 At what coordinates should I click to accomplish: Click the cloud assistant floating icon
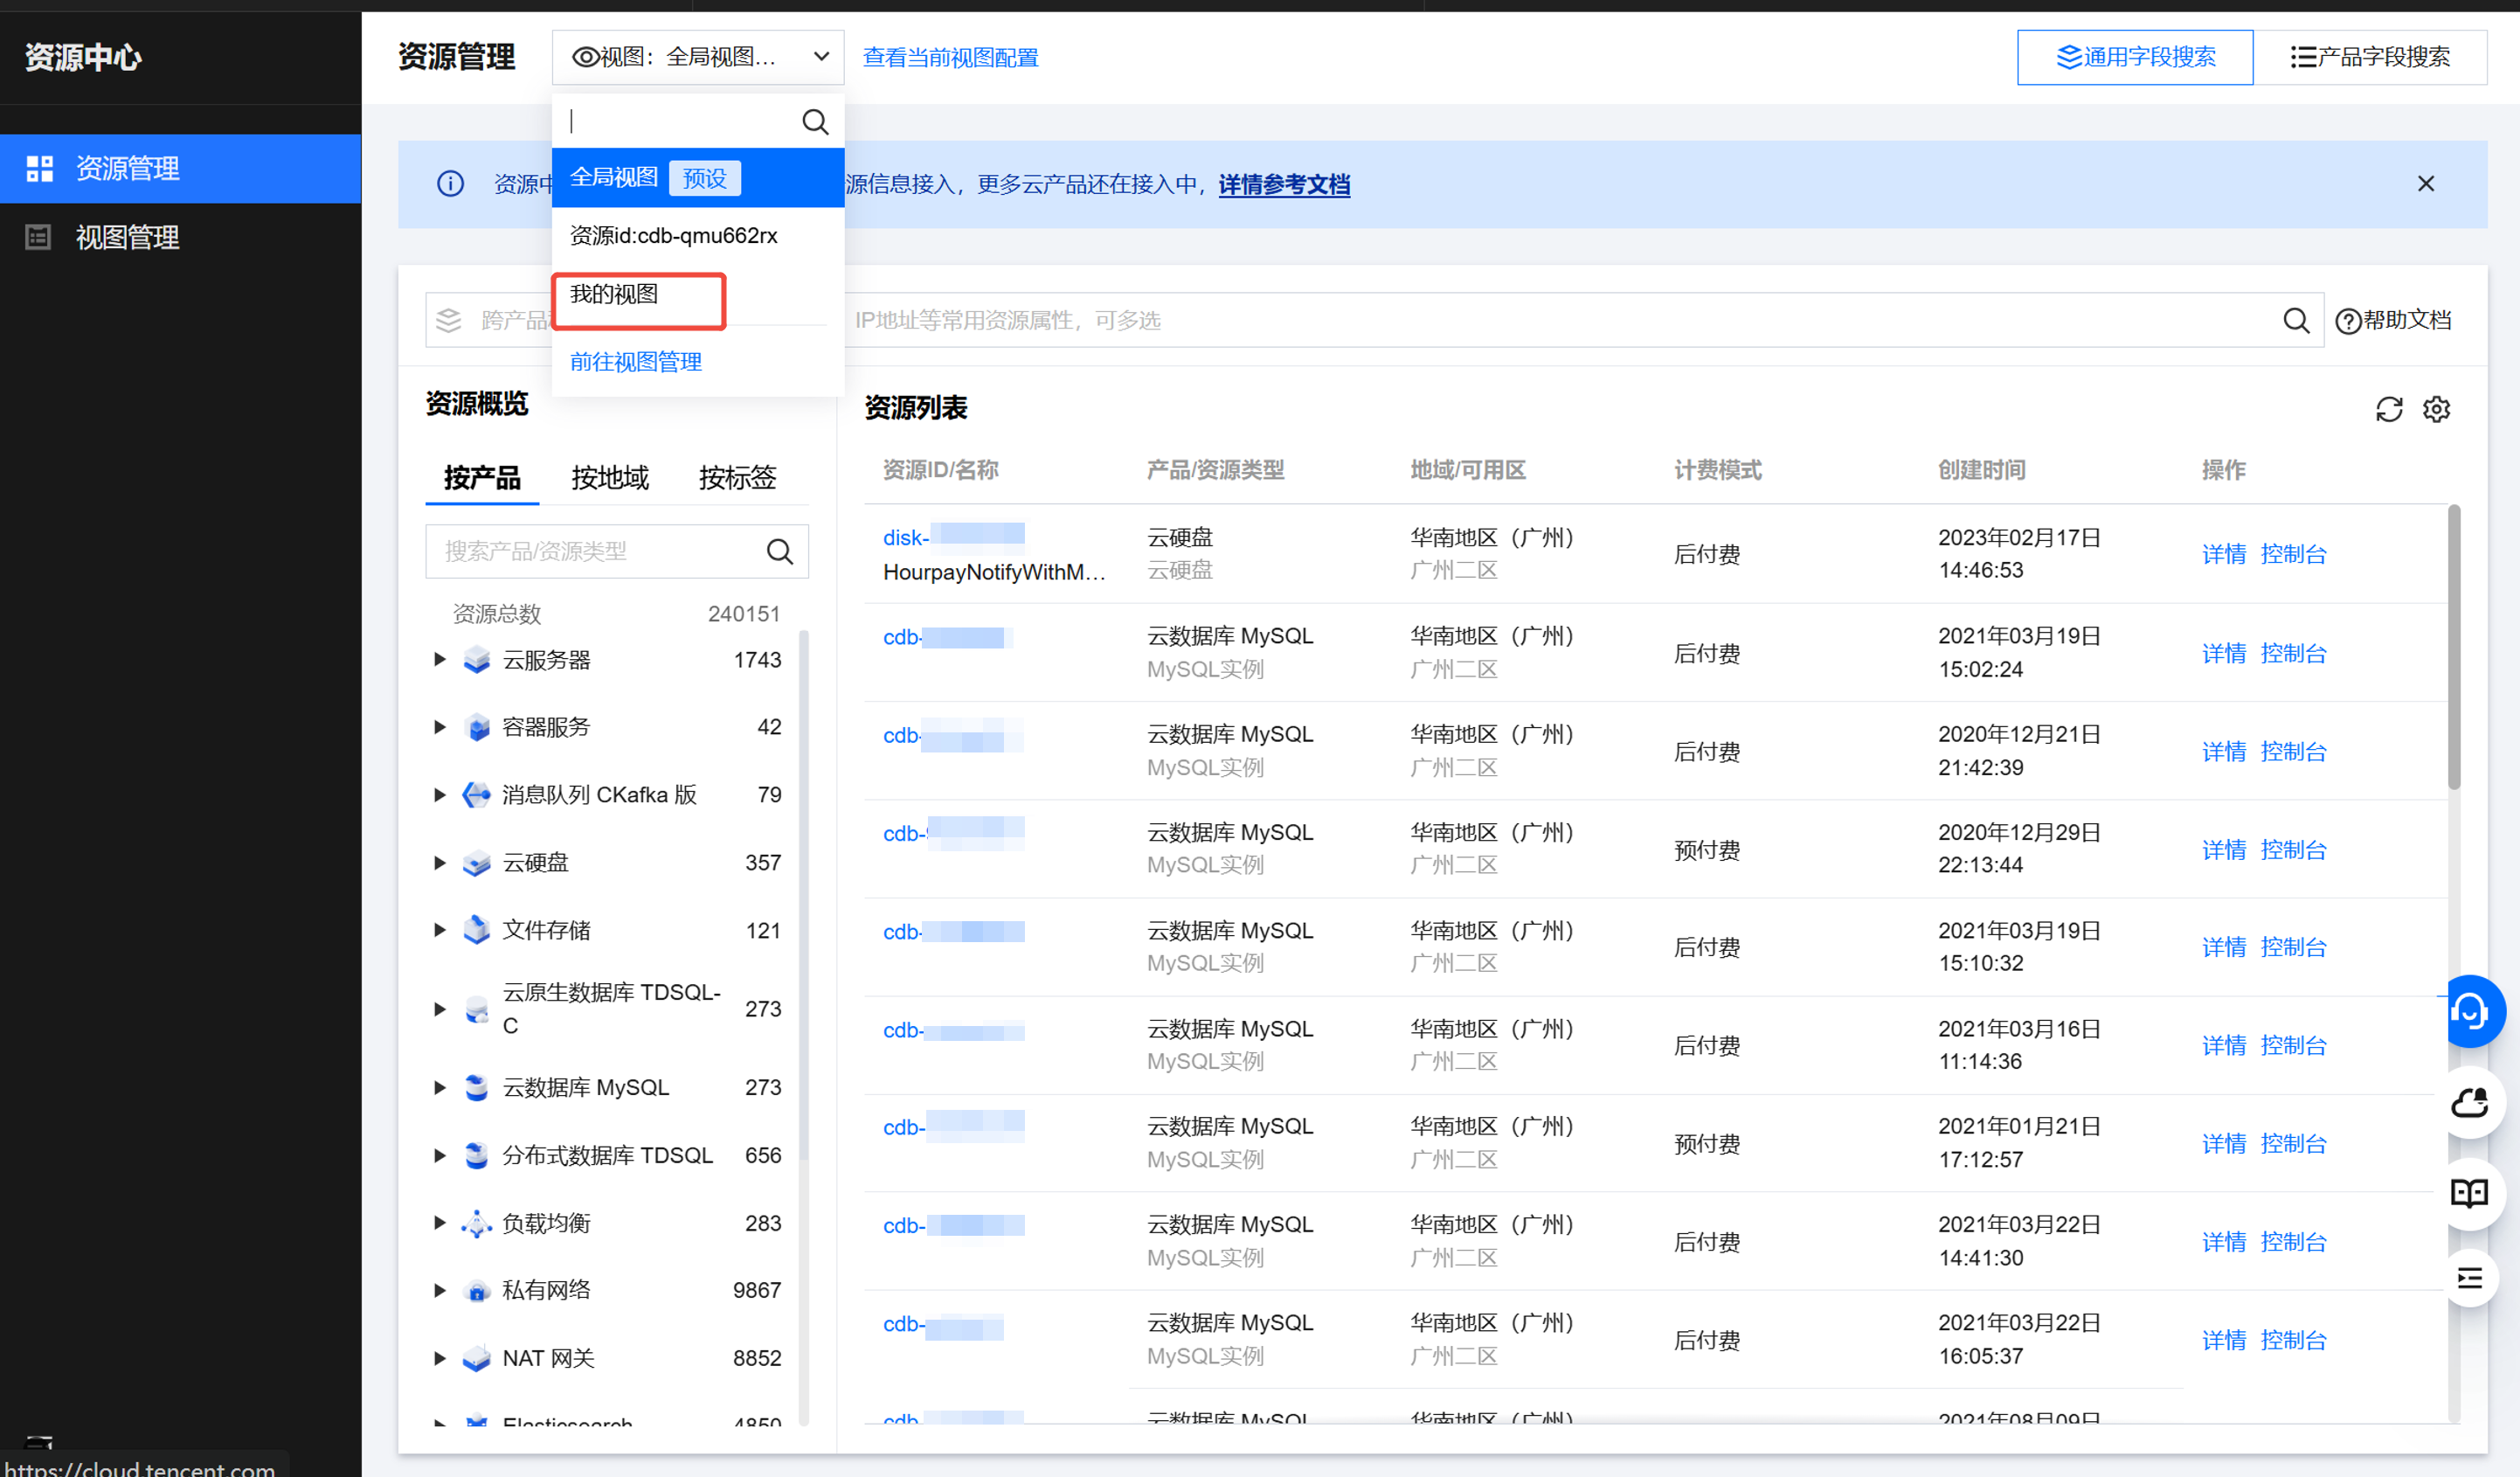point(2469,1103)
